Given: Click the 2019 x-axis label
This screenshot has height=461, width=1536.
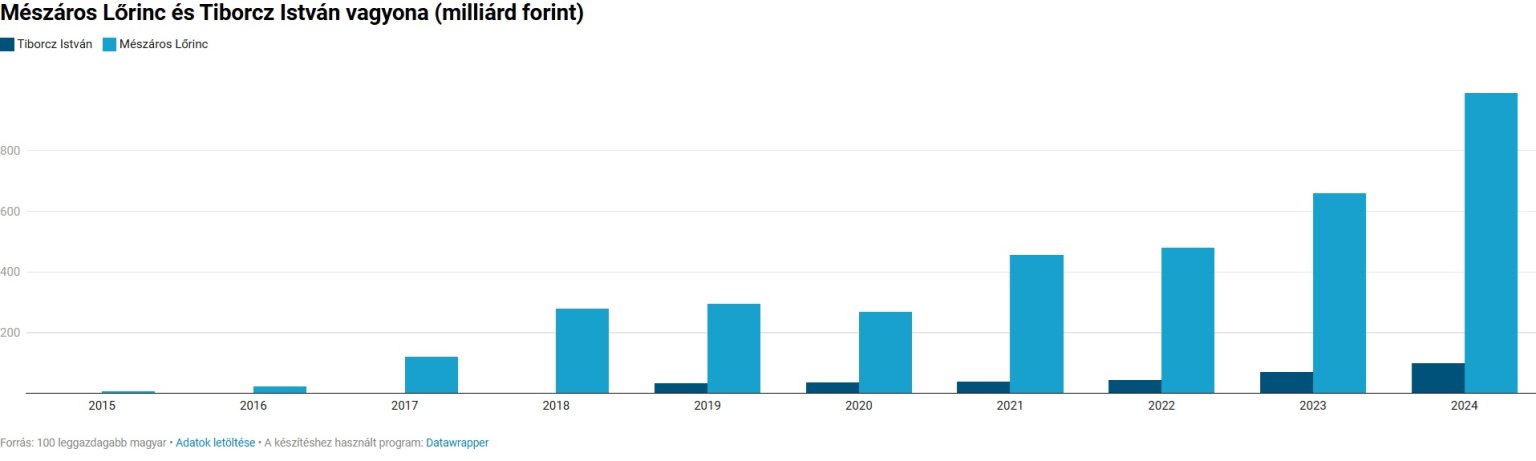Looking at the screenshot, I should pos(707,406).
